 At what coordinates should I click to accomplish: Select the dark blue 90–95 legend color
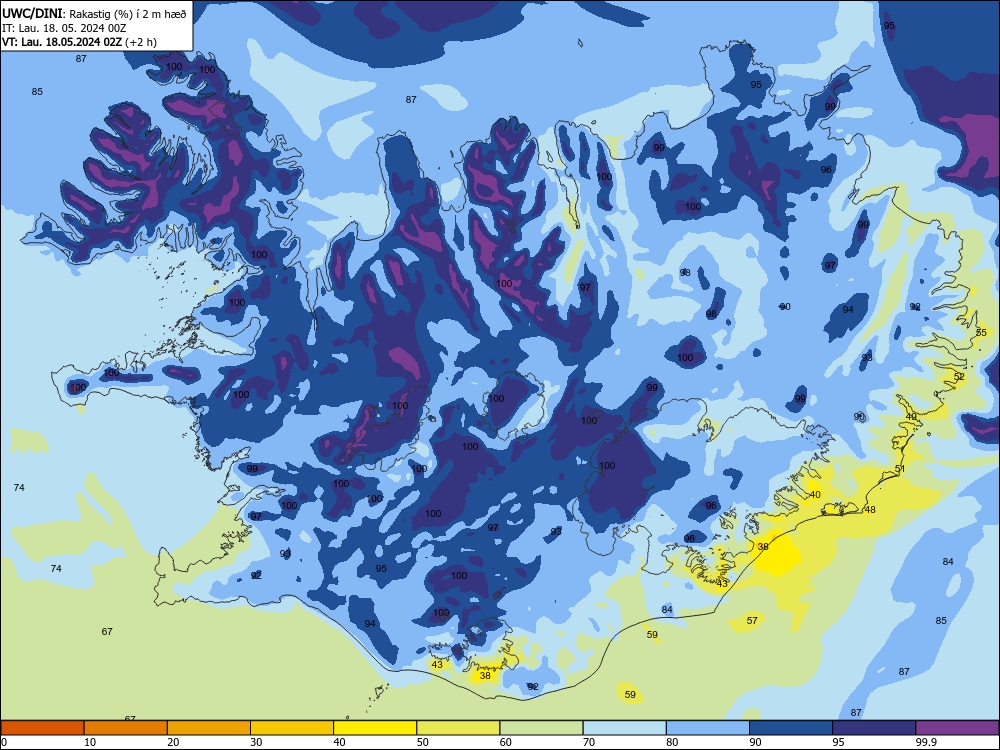point(791,728)
